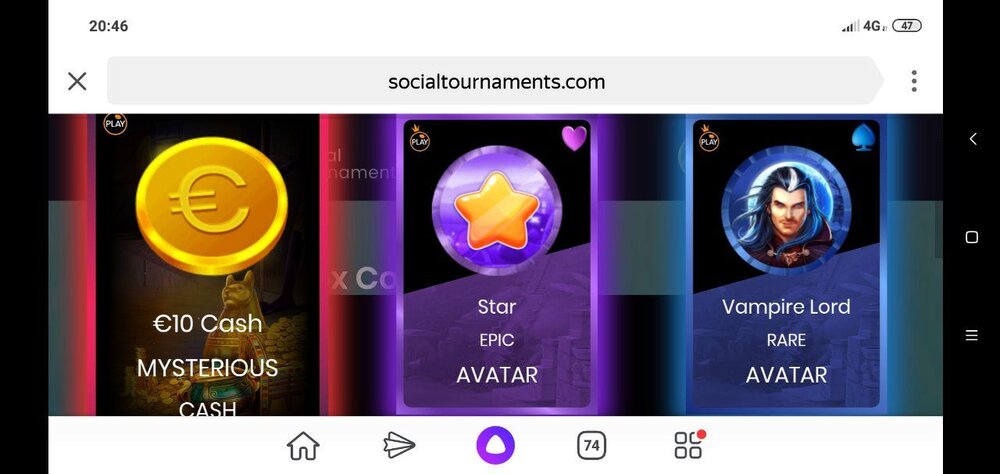Tap the orange Star avatar image
Image resolution: width=1000 pixels, height=474 pixels.
[x=497, y=211]
